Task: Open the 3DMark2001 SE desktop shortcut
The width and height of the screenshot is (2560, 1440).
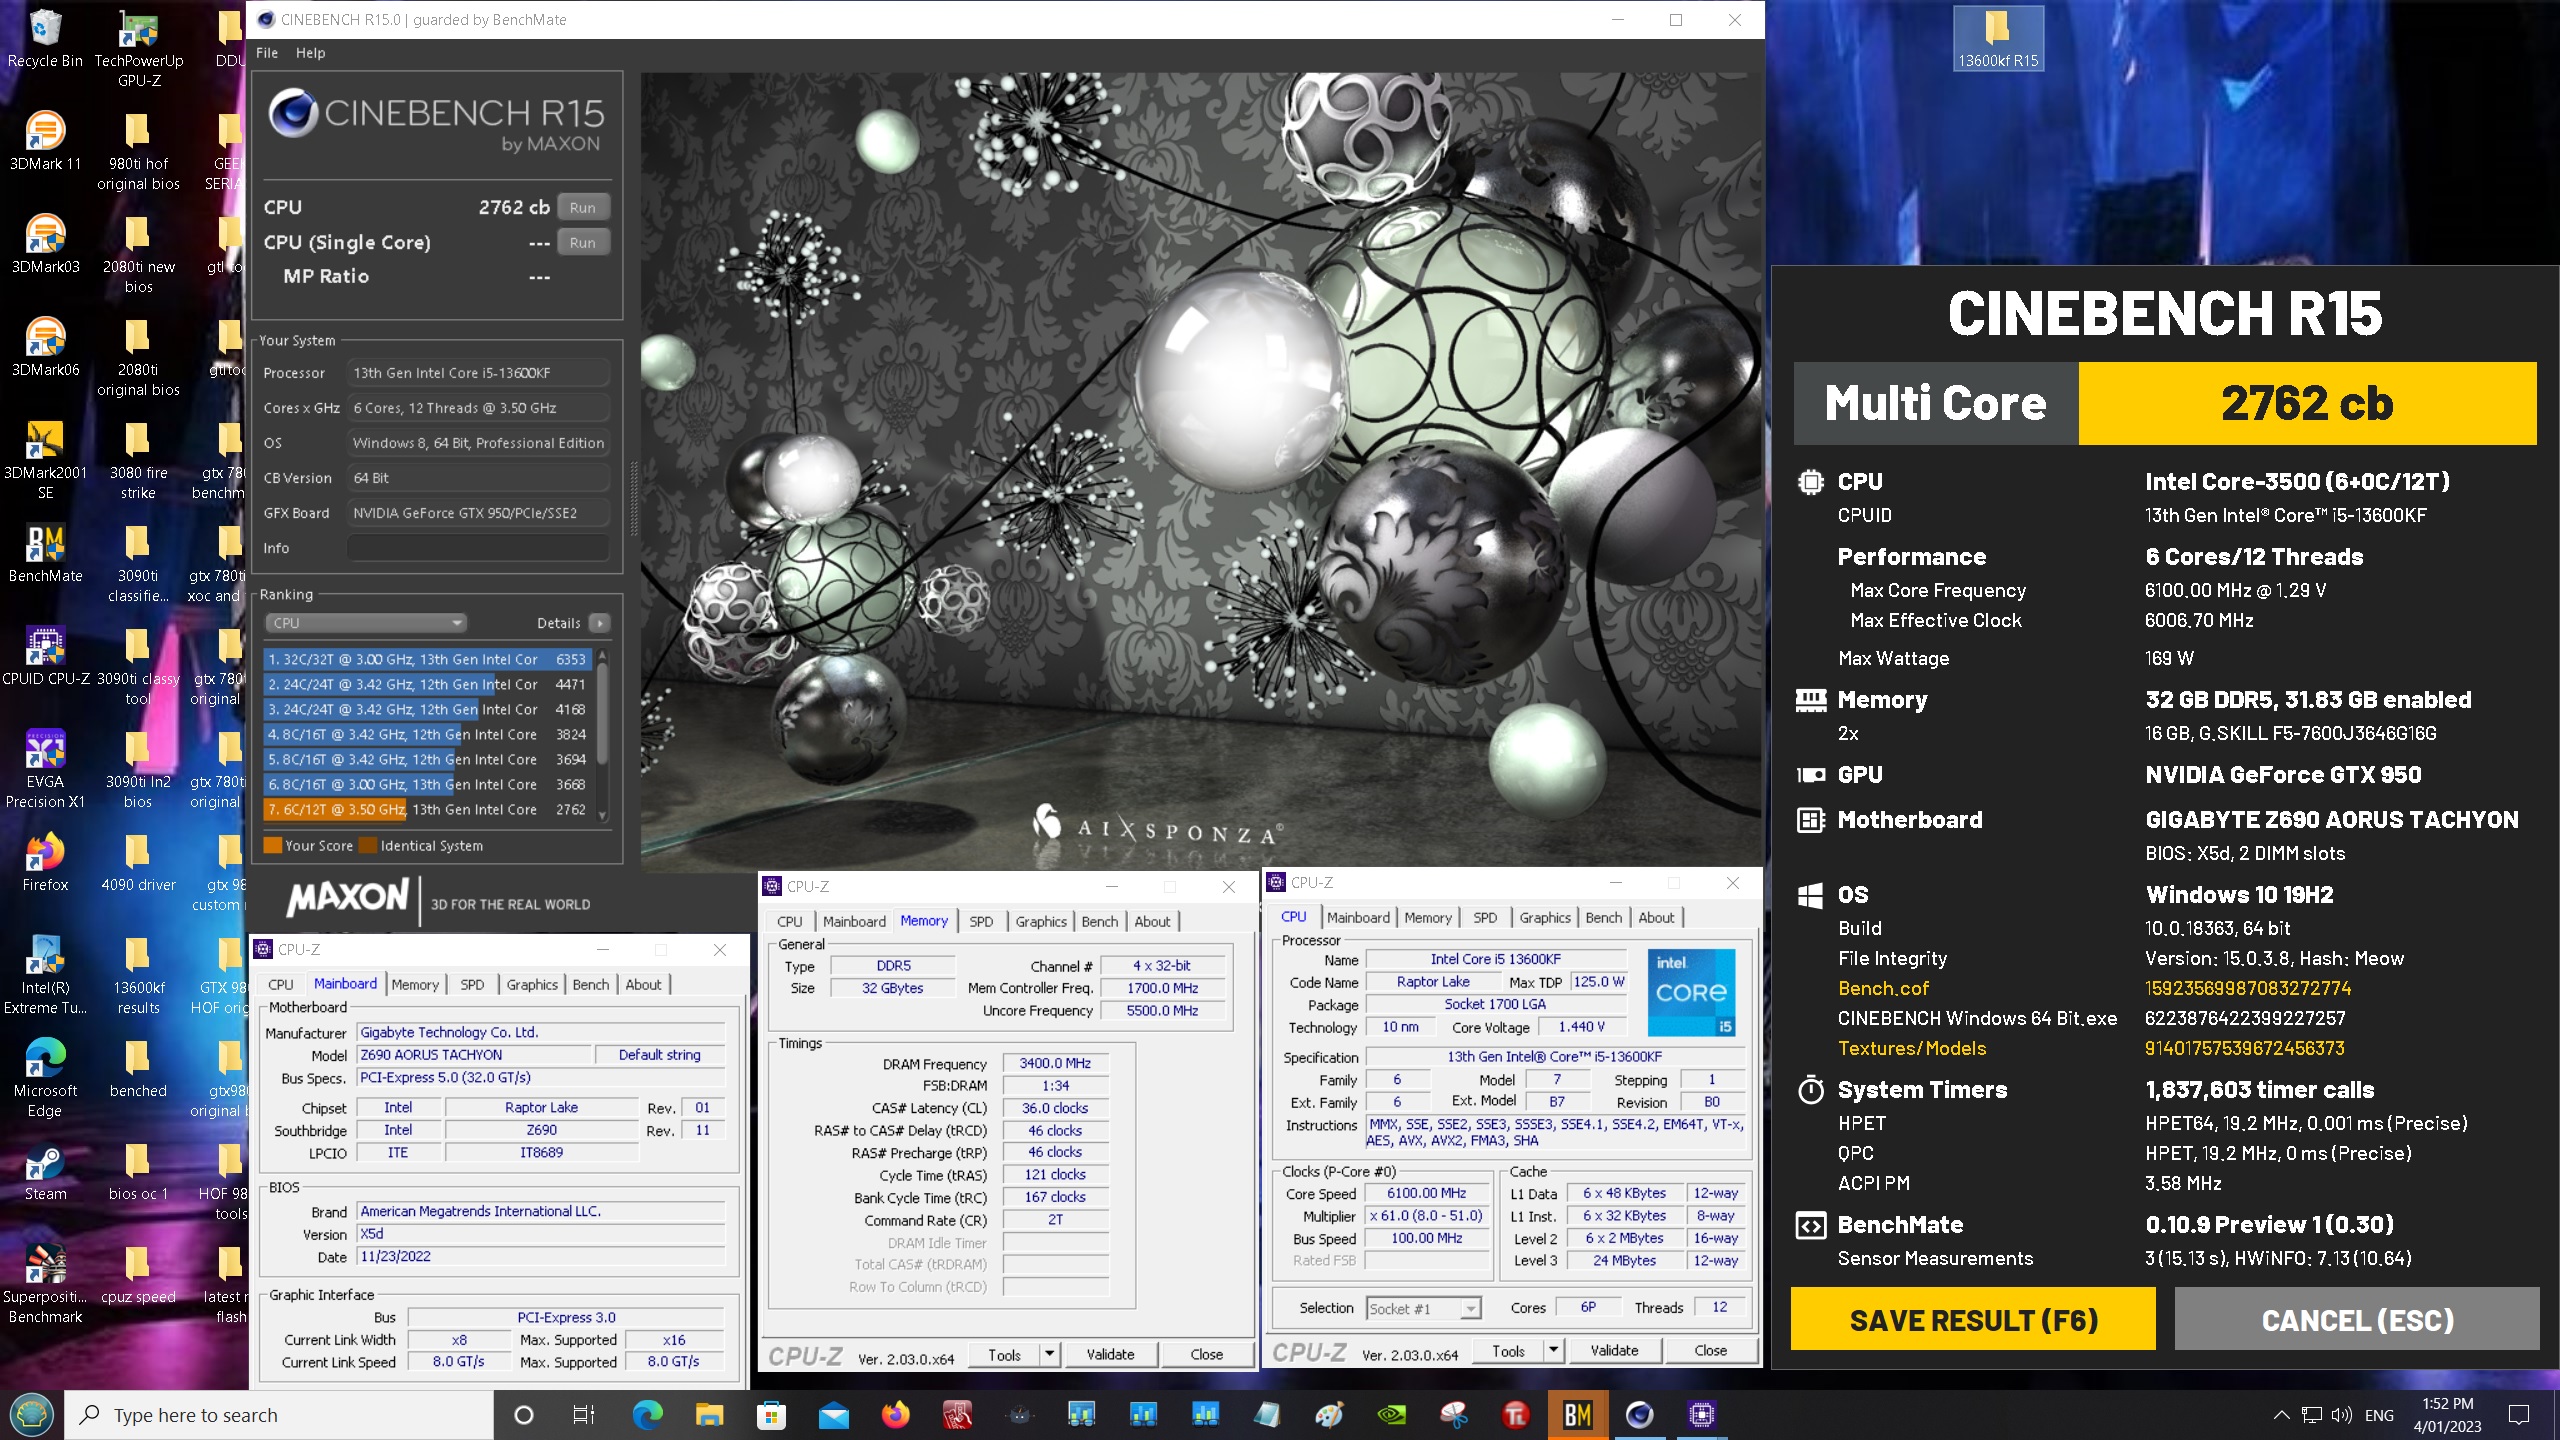Action: [x=45, y=460]
